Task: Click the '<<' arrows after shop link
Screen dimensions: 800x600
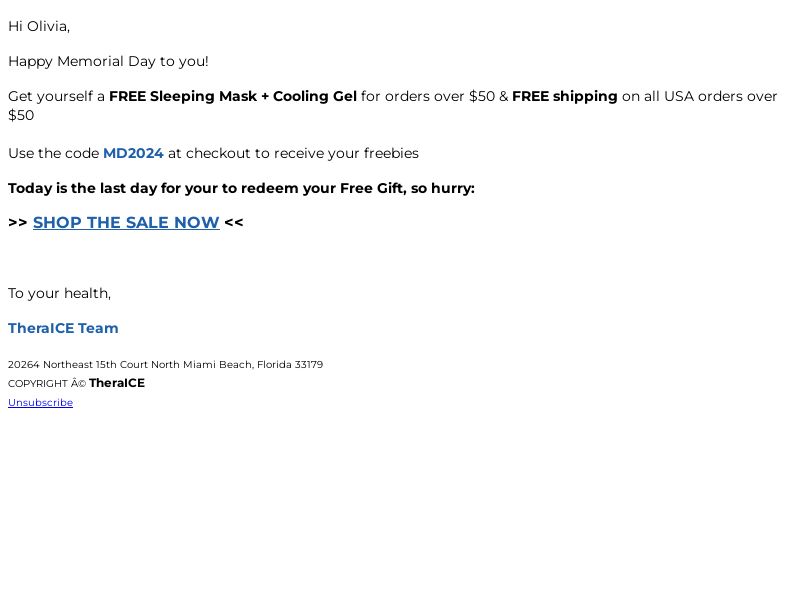Action: click(x=234, y=222)
